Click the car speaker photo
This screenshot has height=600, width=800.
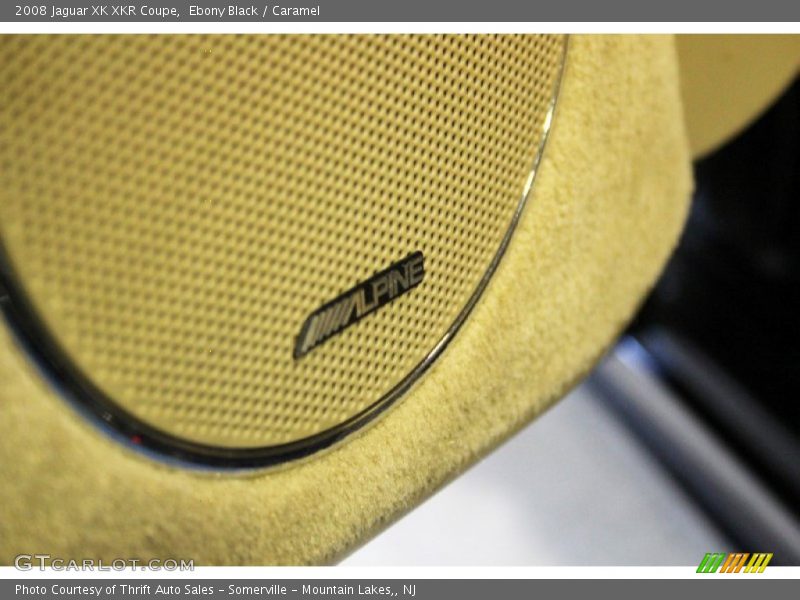pos(400,300)
